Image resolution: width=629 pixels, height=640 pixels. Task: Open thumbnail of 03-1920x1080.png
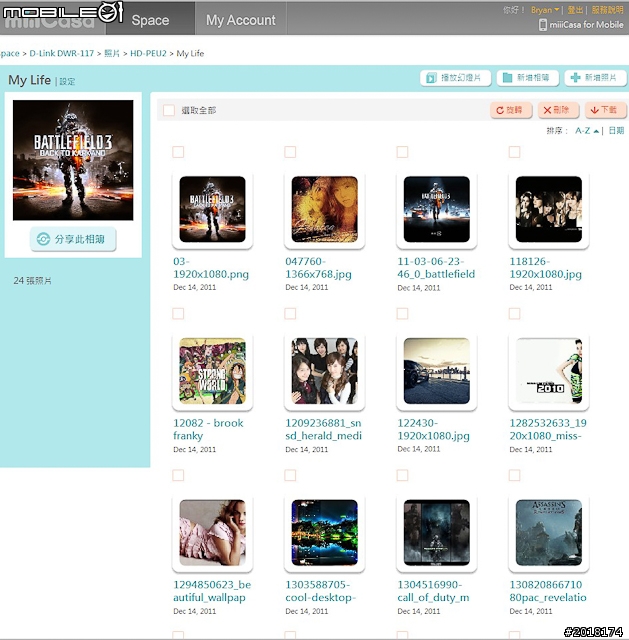213,209
